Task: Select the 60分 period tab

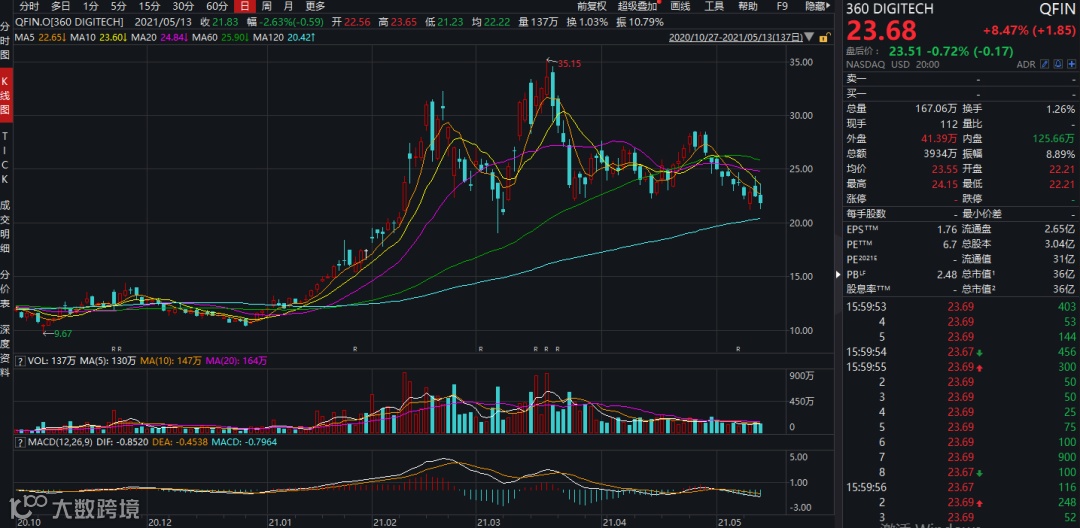Action: pyautogui.click(x=217, y=7)
